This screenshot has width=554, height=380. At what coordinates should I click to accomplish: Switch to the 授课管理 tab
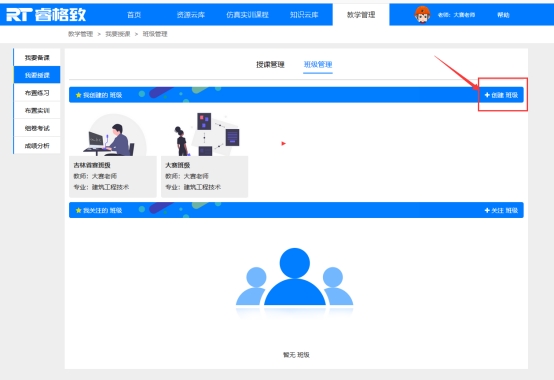(270, 65)
